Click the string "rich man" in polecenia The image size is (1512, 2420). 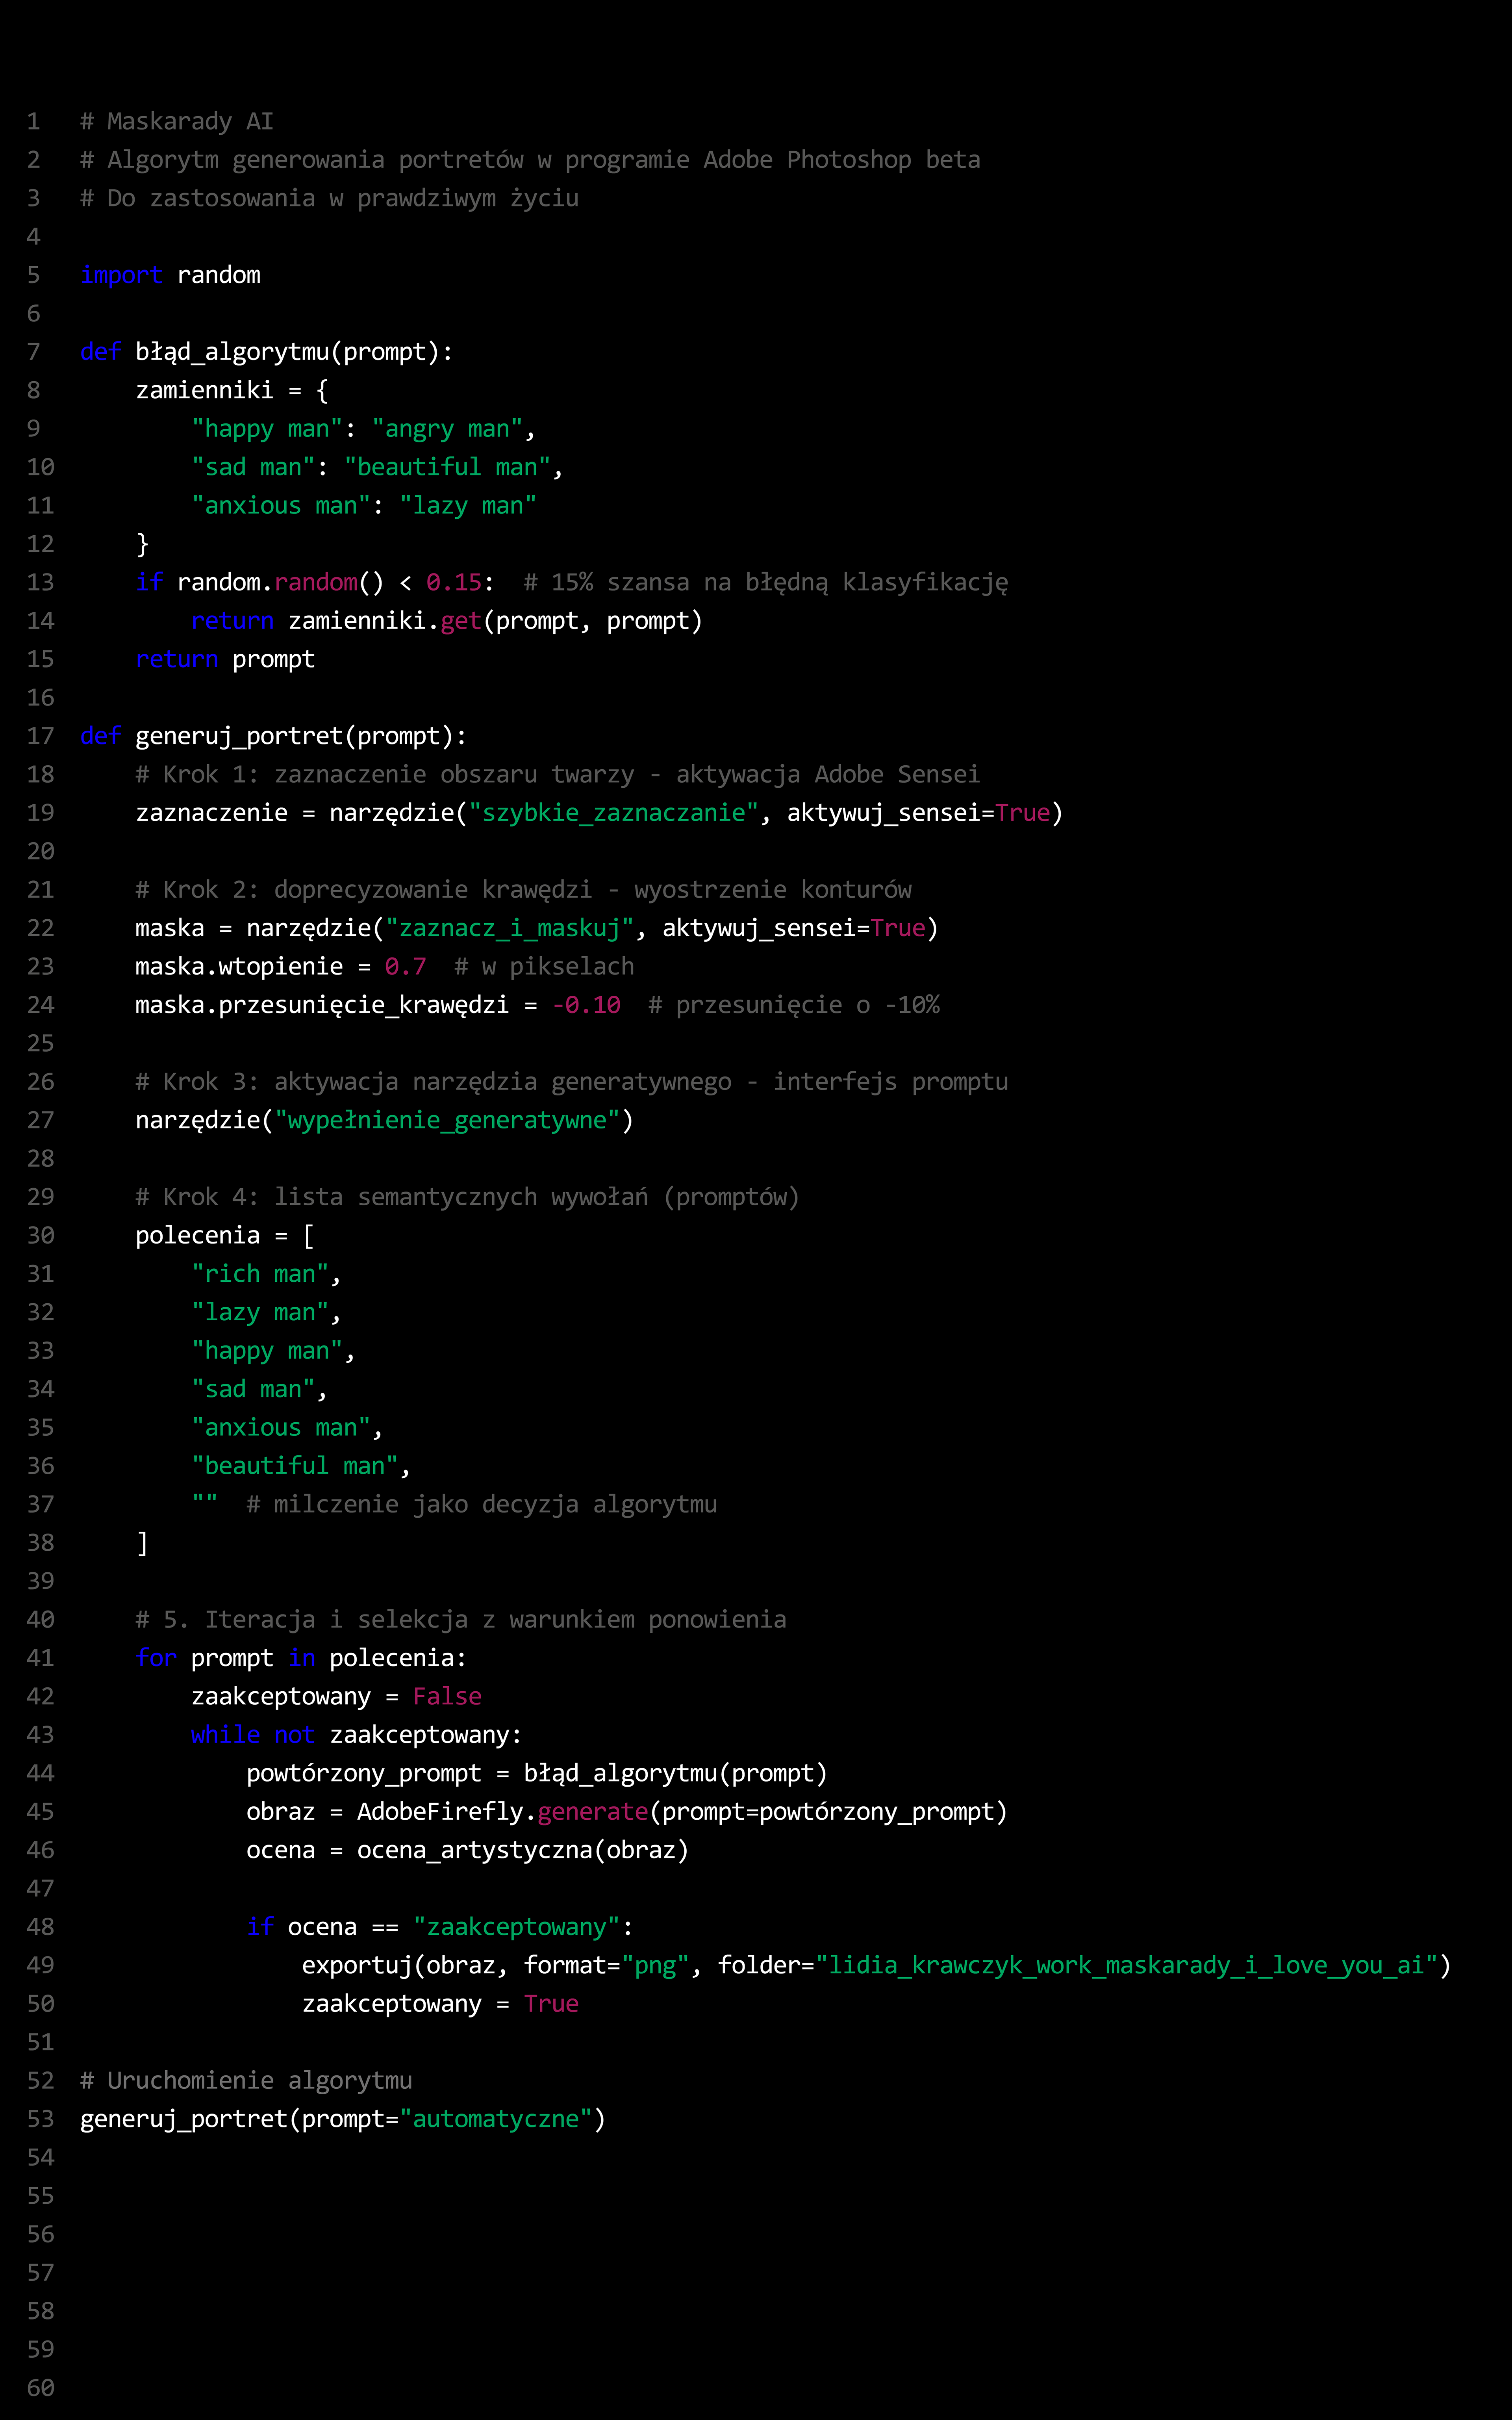coord(260,1274)
